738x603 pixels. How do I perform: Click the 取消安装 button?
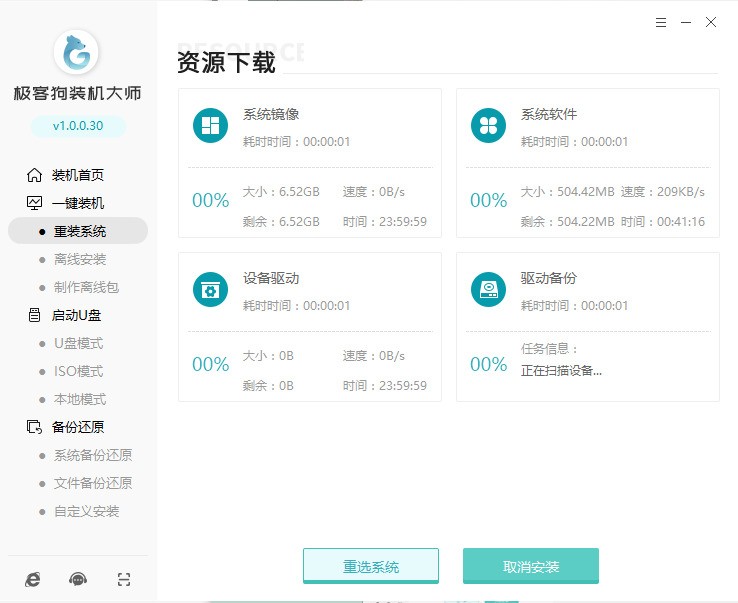(x=531, y=566)
